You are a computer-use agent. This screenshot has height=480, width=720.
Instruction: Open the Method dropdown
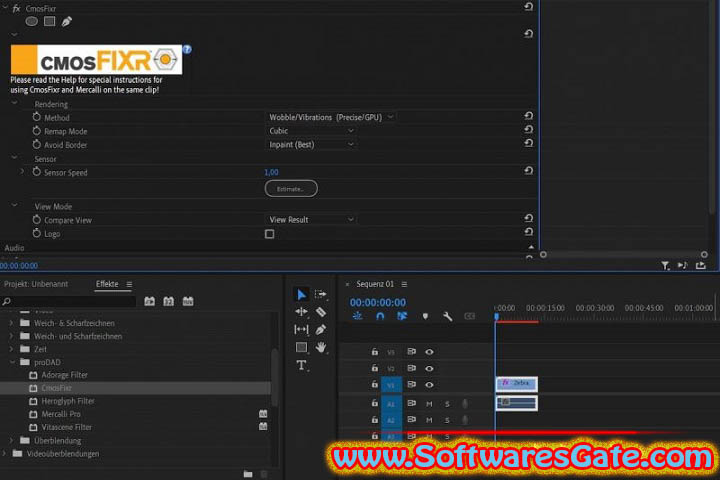pyautogui.click(x=331, y=117)
